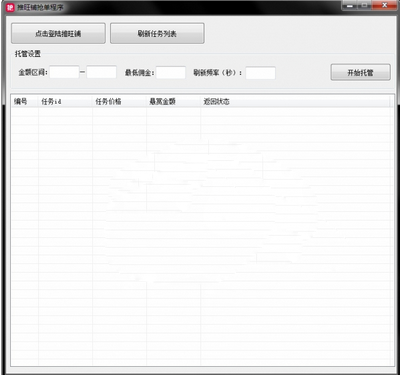Screen dimensions: 400x375
Task: Close the 推旺铺抢单程序 window
Action: tap(384, 5)
